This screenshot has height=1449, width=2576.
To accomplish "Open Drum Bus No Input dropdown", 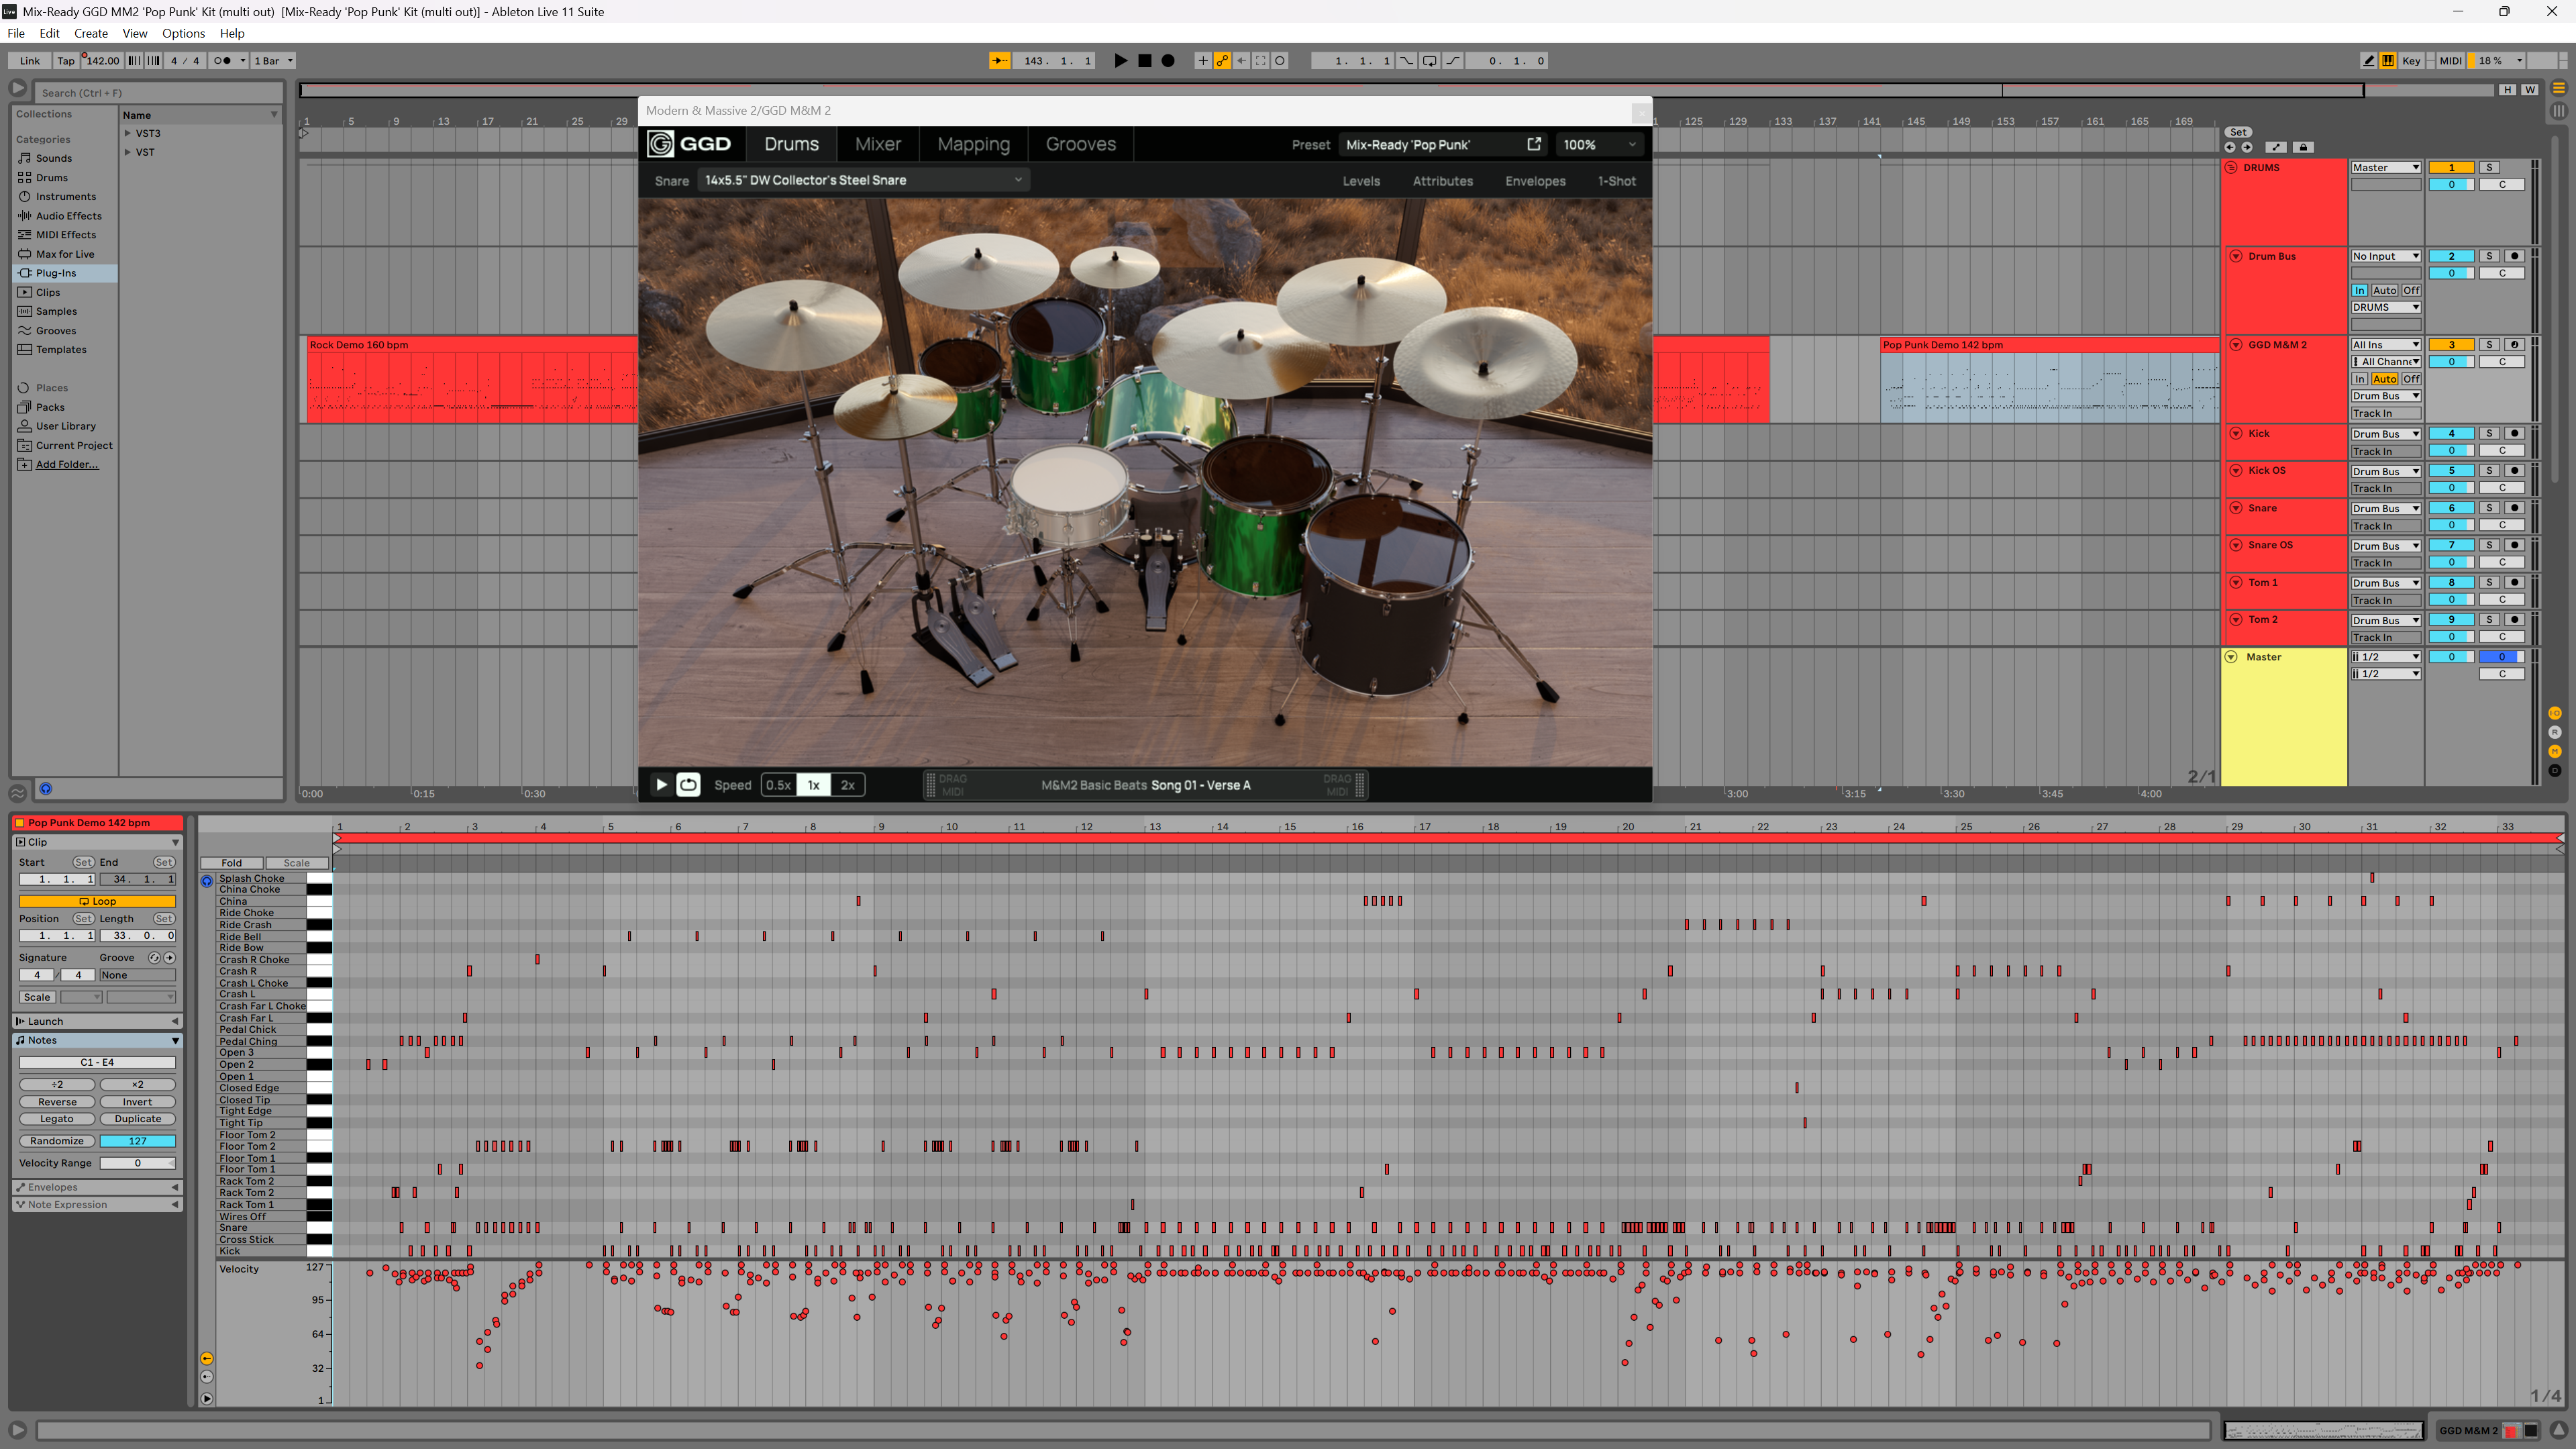I will (2385, 256).
